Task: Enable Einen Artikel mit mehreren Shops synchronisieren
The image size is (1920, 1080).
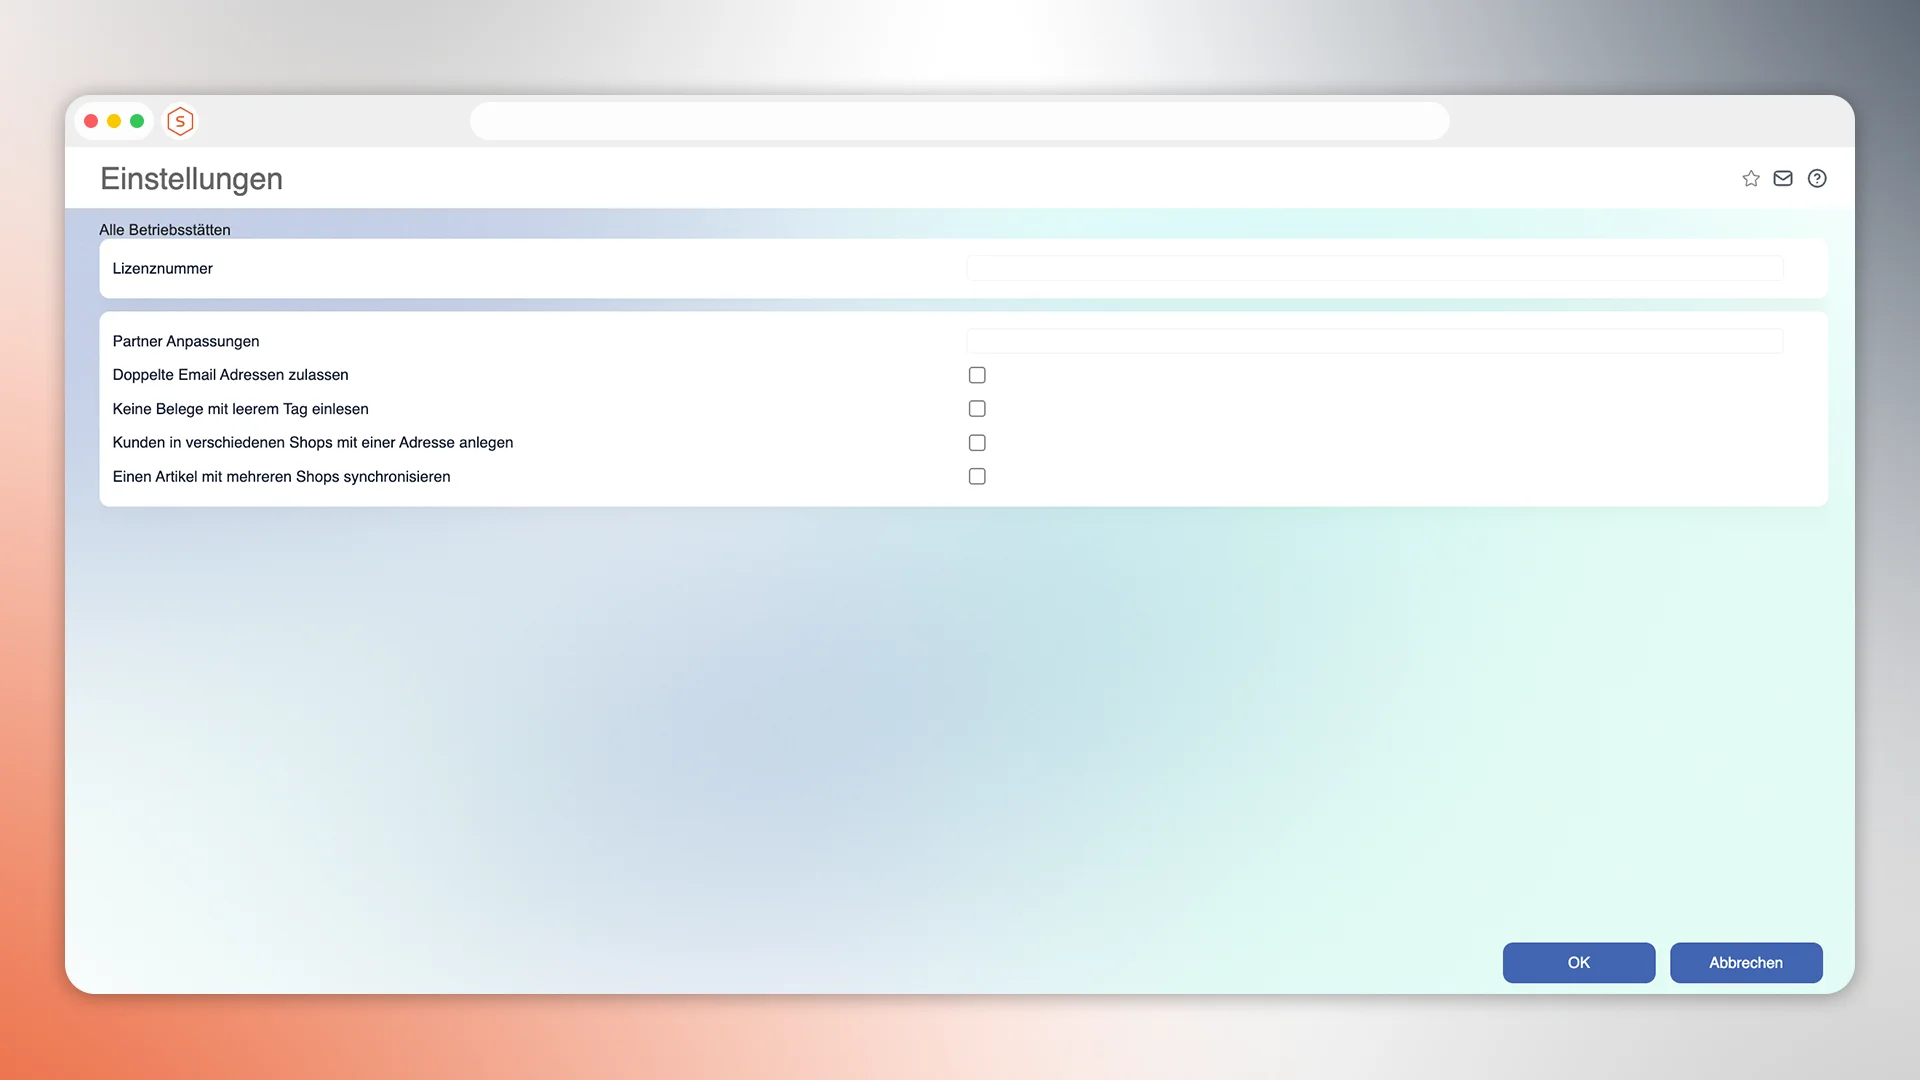Action: coord(977,477)
